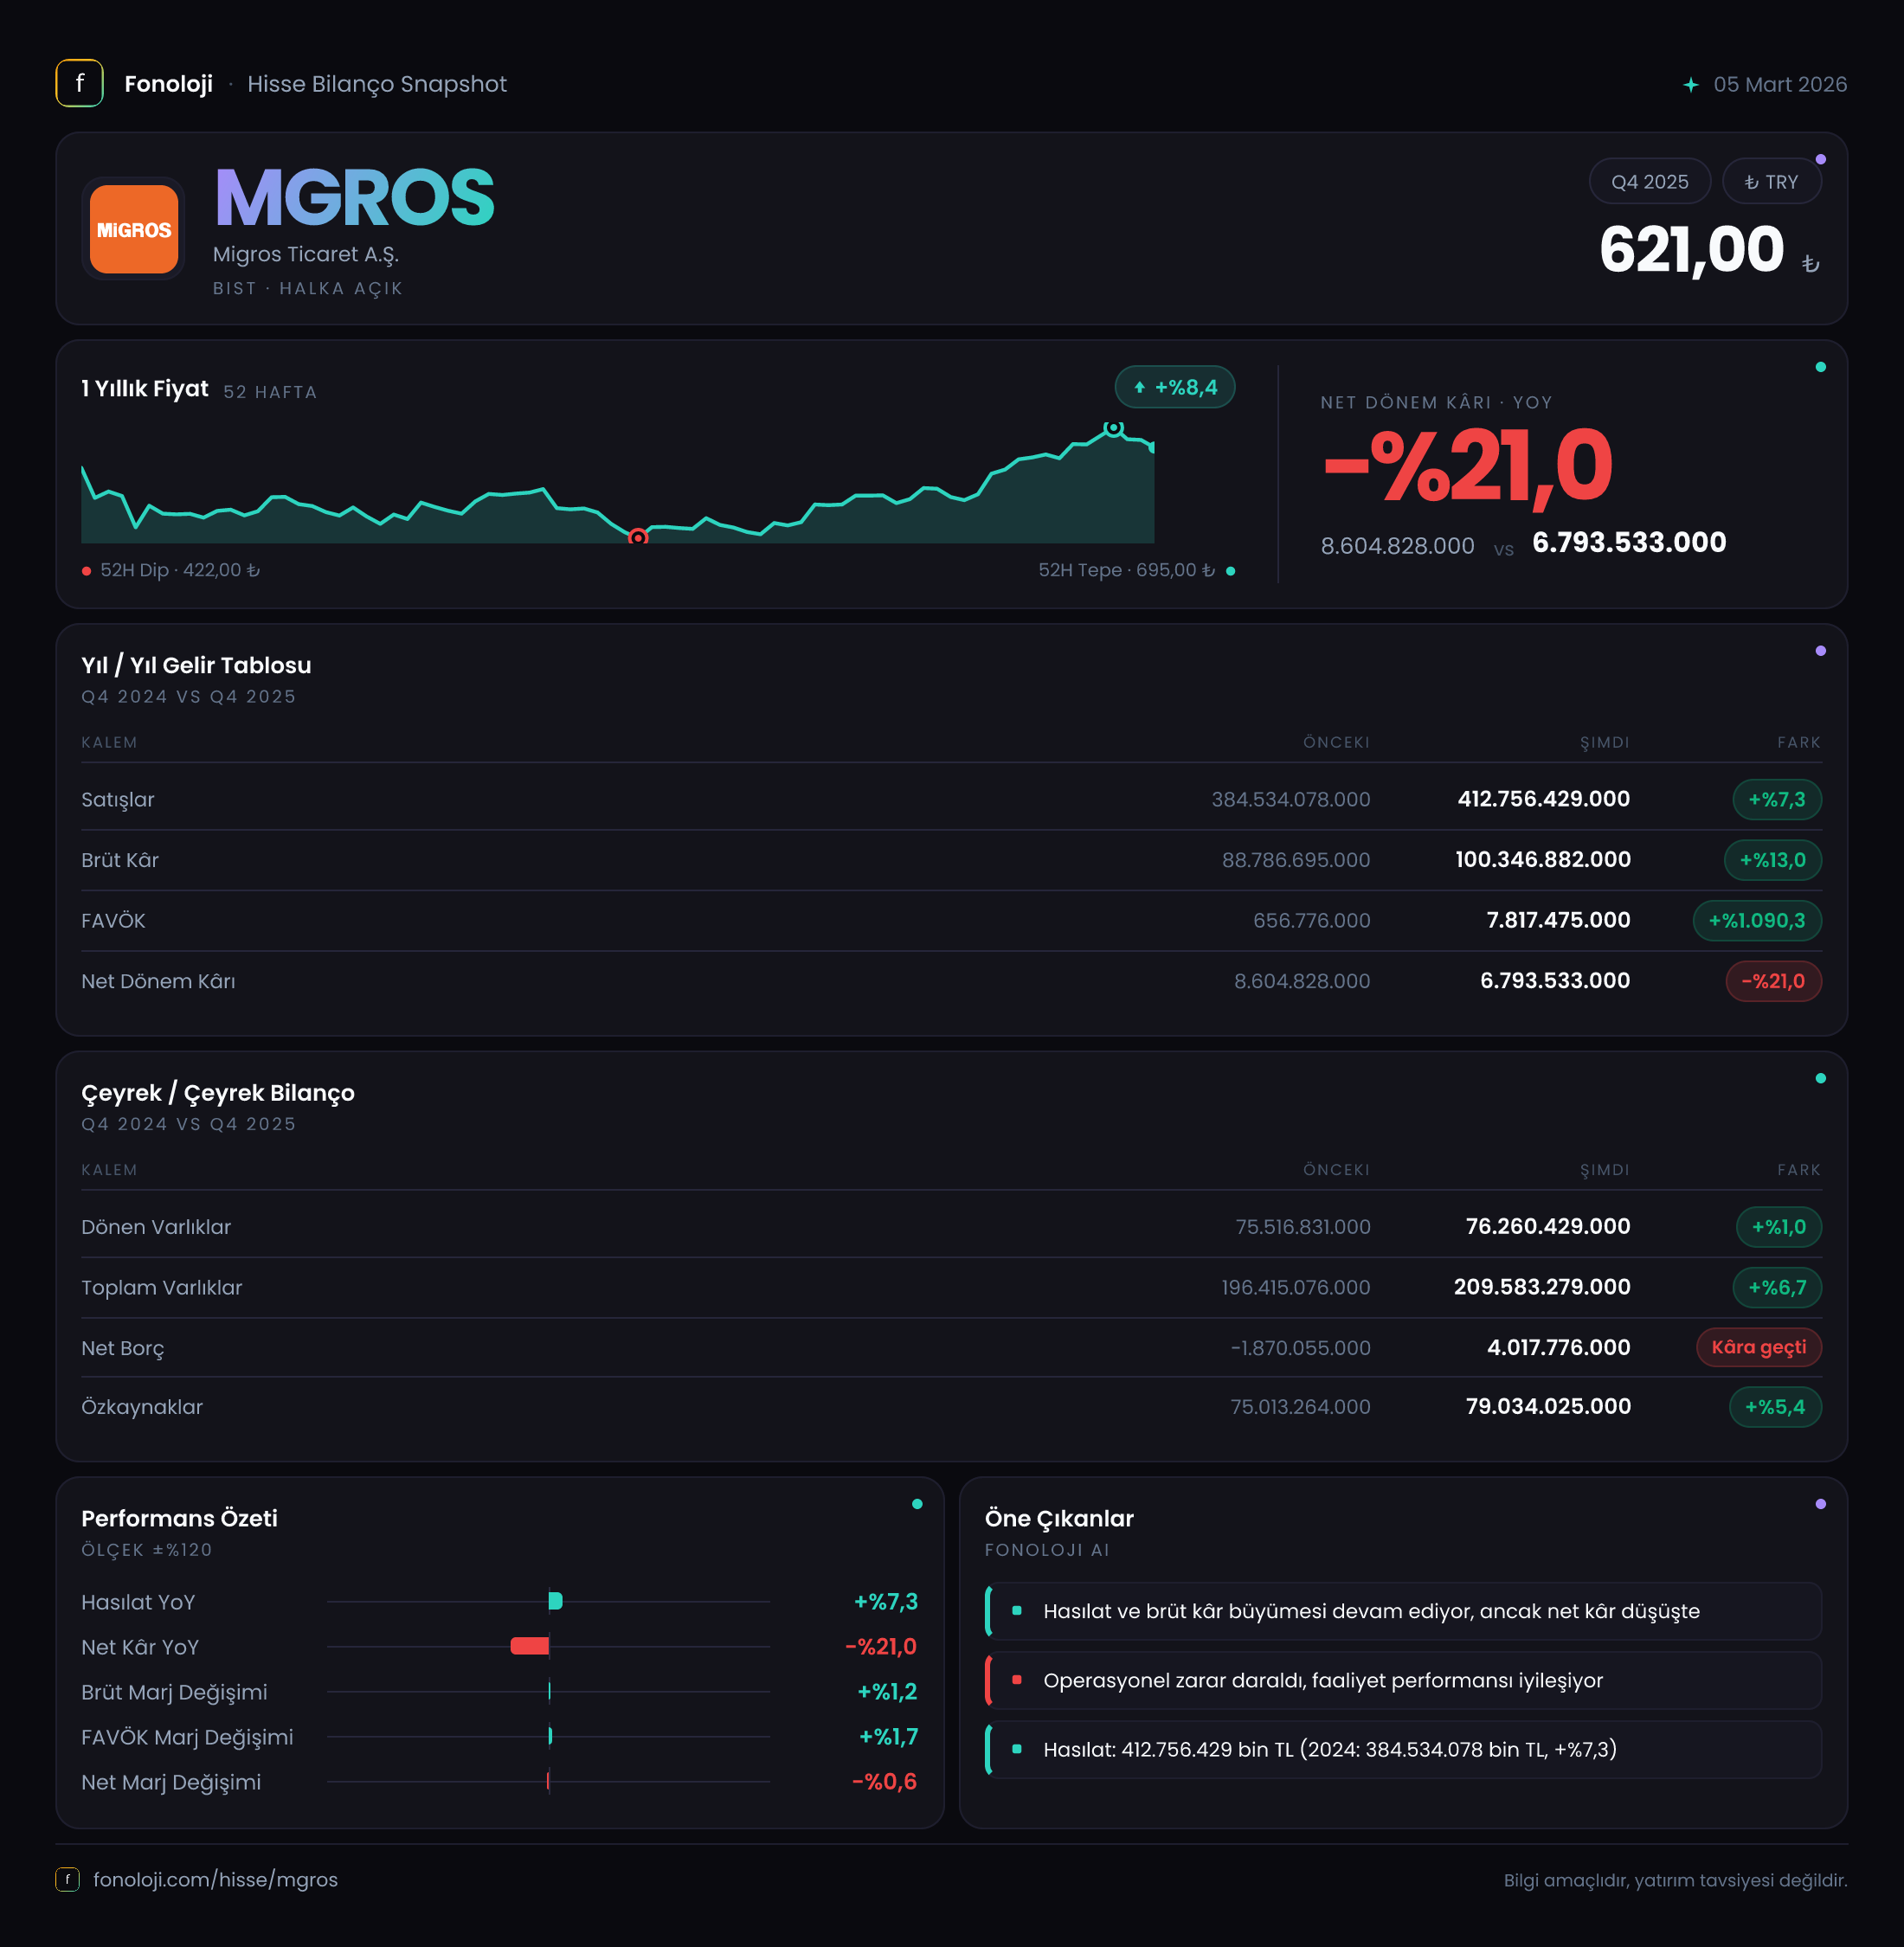Click the +%1,2 Brüt Marj Değişimi value
The image size is (1904, 1947).
pyautogui.click(x=887, y=1691)
